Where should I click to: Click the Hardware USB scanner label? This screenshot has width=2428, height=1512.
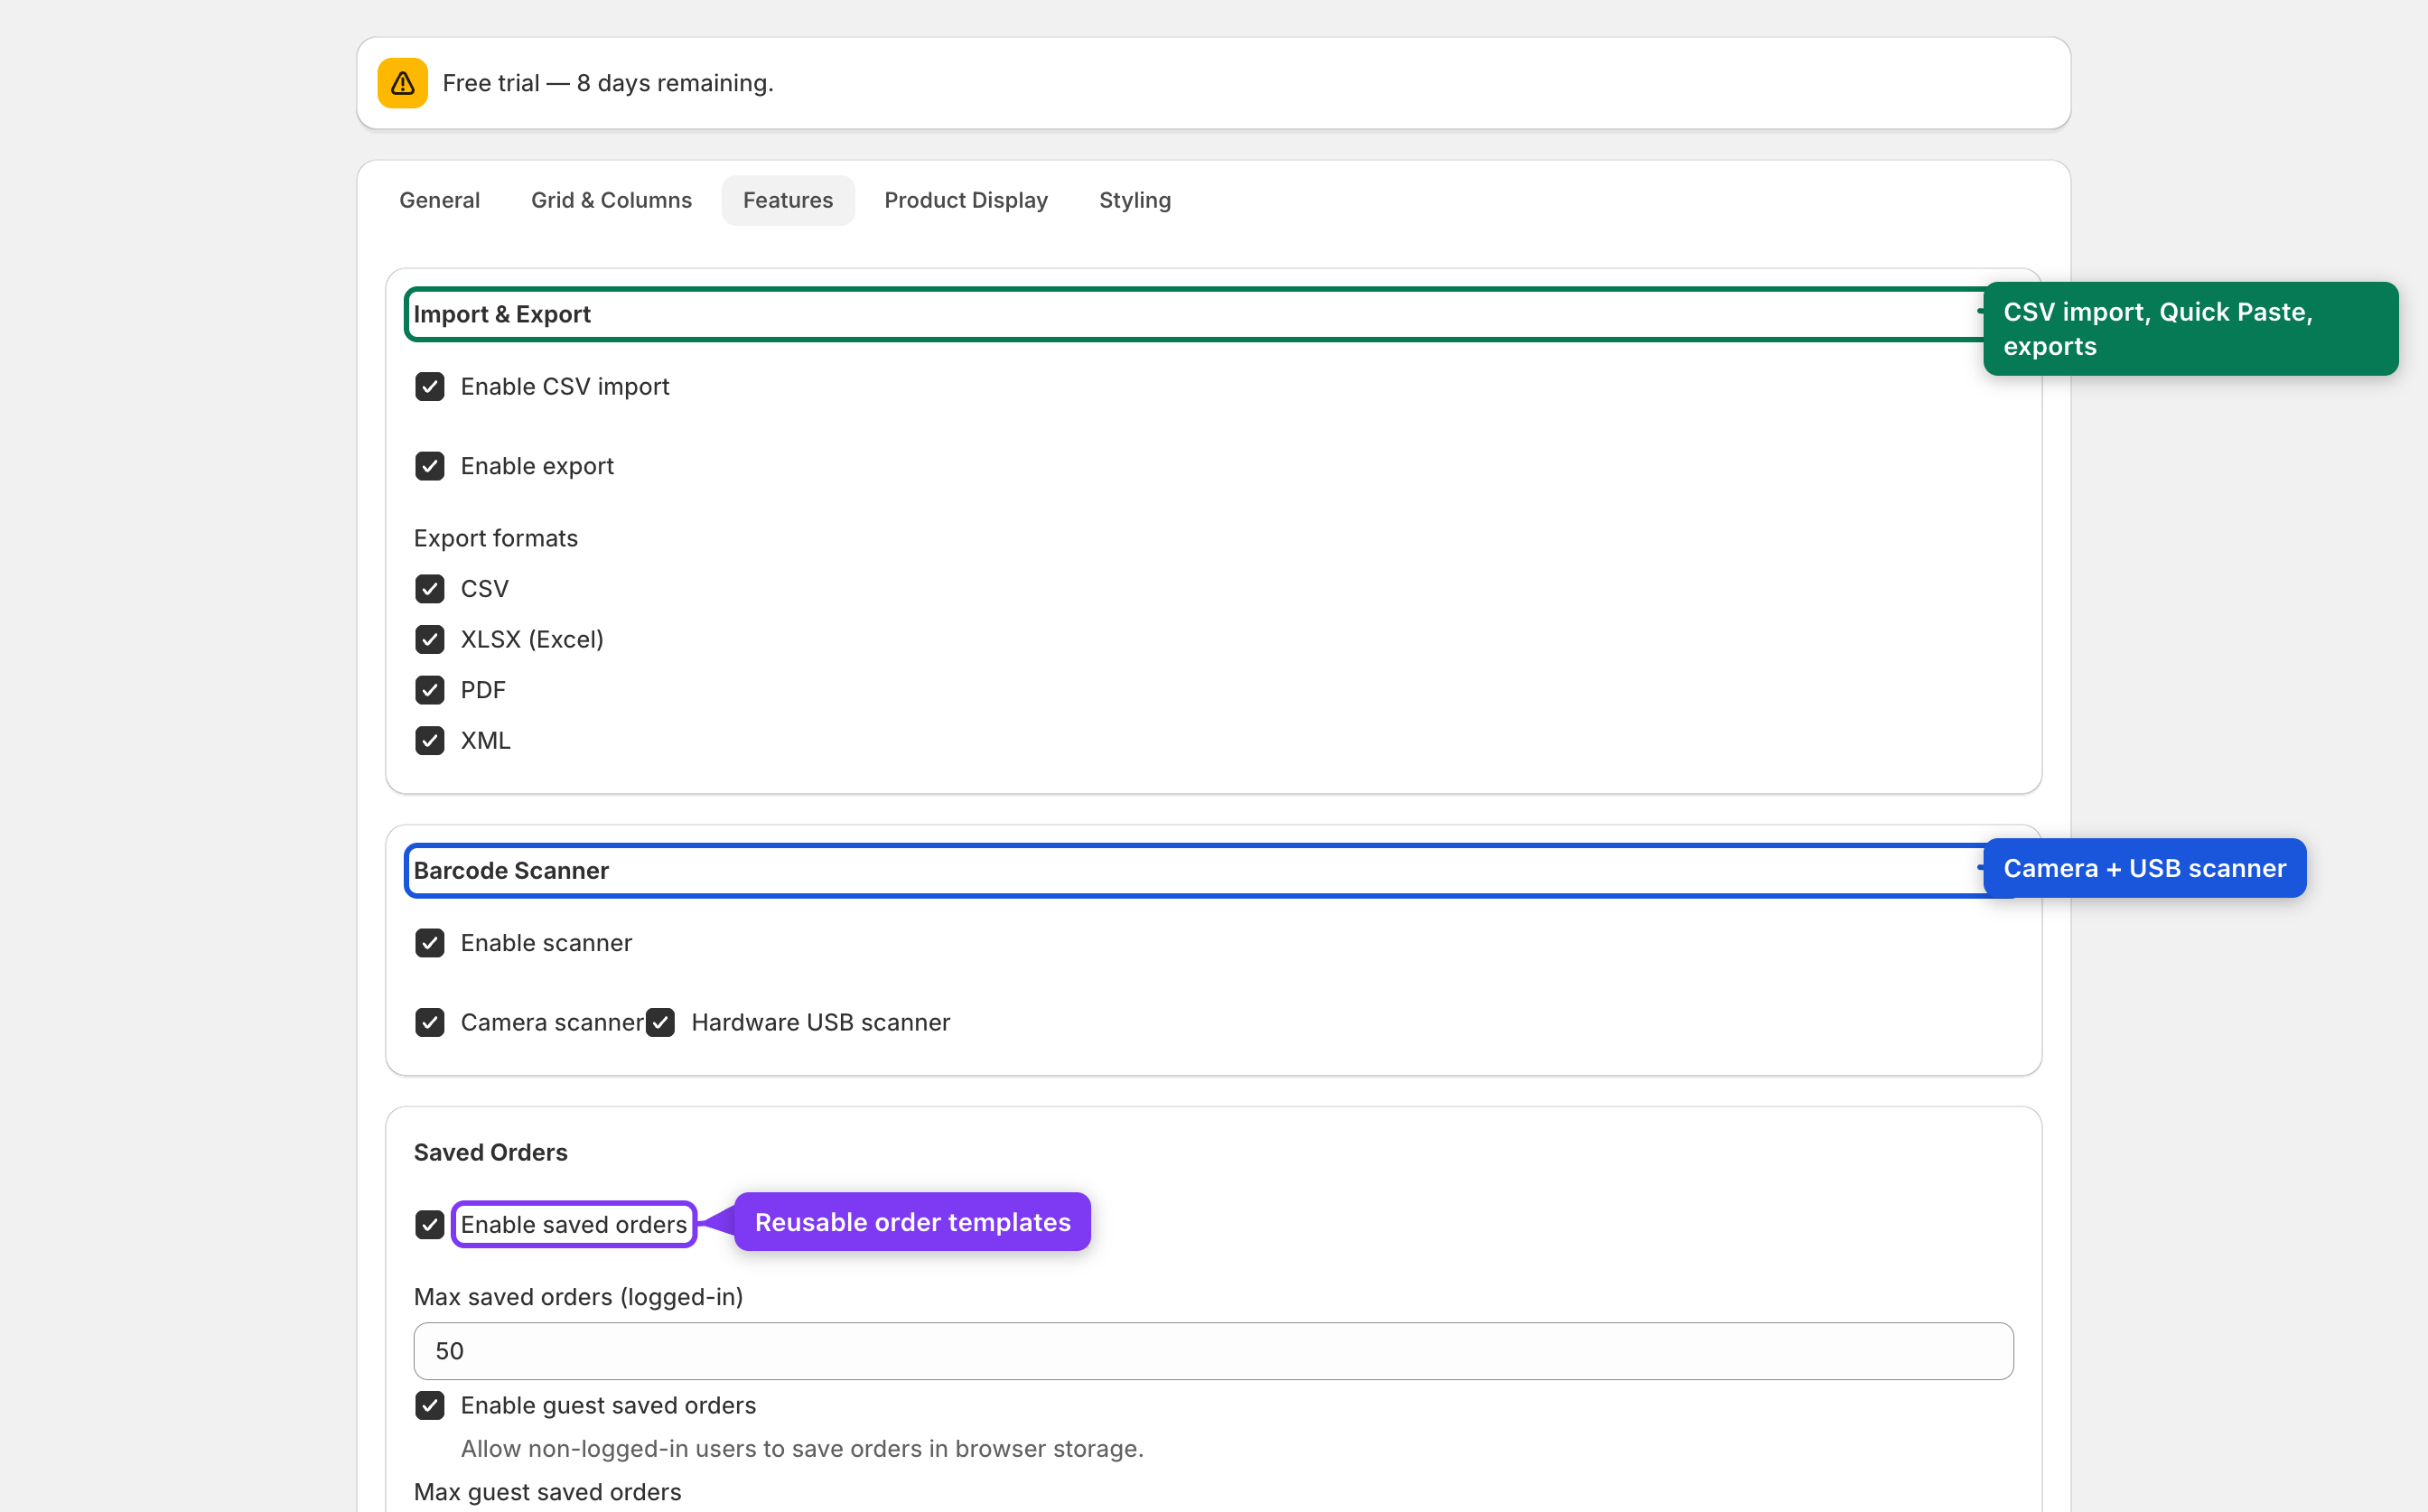[x=820, y=1022]
